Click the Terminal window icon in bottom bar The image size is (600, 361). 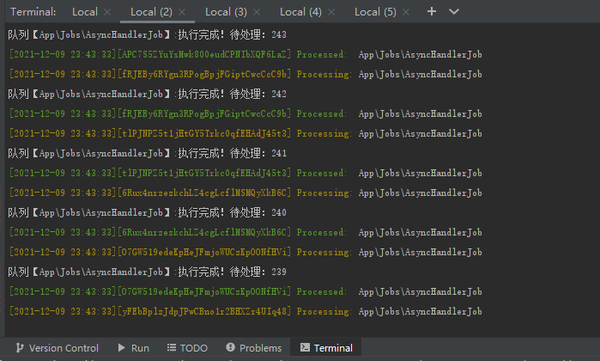pyautogui.click(x=305, y=347)
